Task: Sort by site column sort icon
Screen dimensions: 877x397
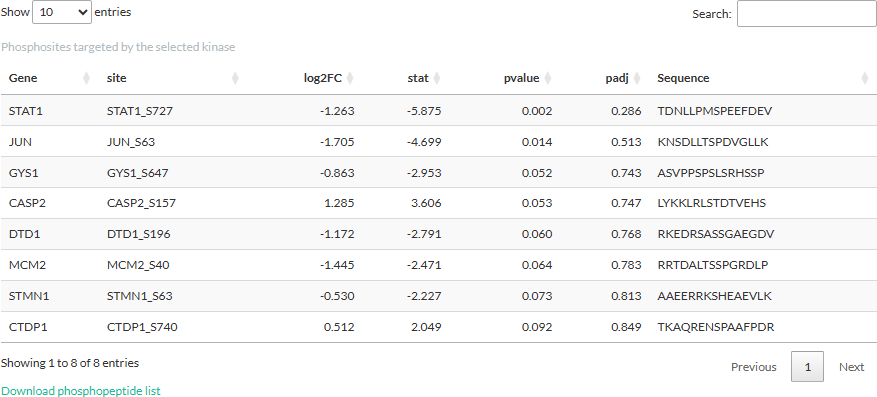Action: click(235, 78)
